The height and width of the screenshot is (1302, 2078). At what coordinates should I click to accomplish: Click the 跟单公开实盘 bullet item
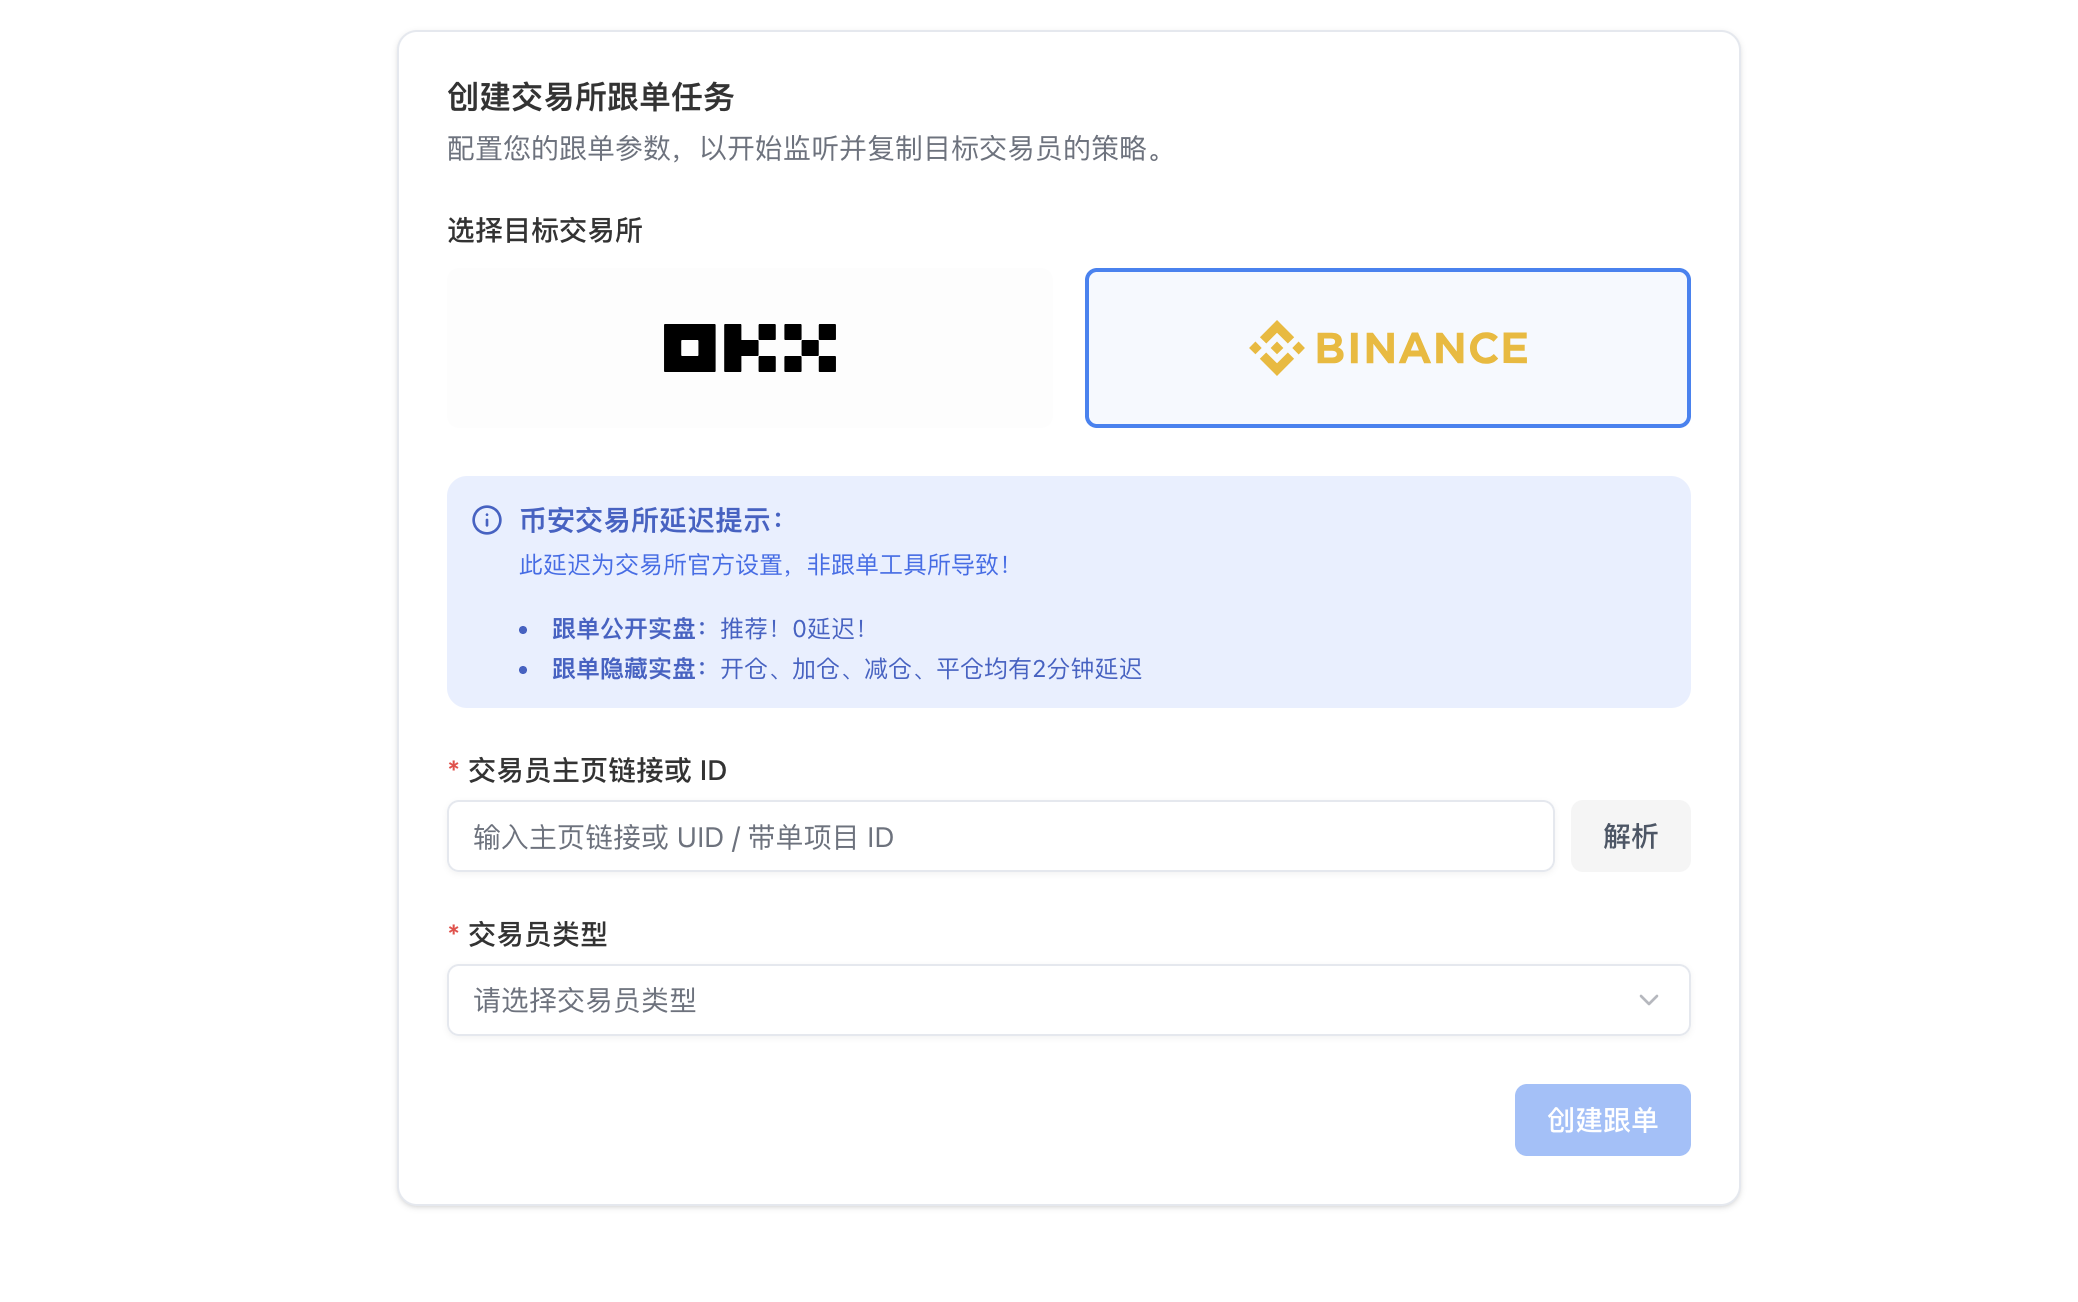pos(708,629)
